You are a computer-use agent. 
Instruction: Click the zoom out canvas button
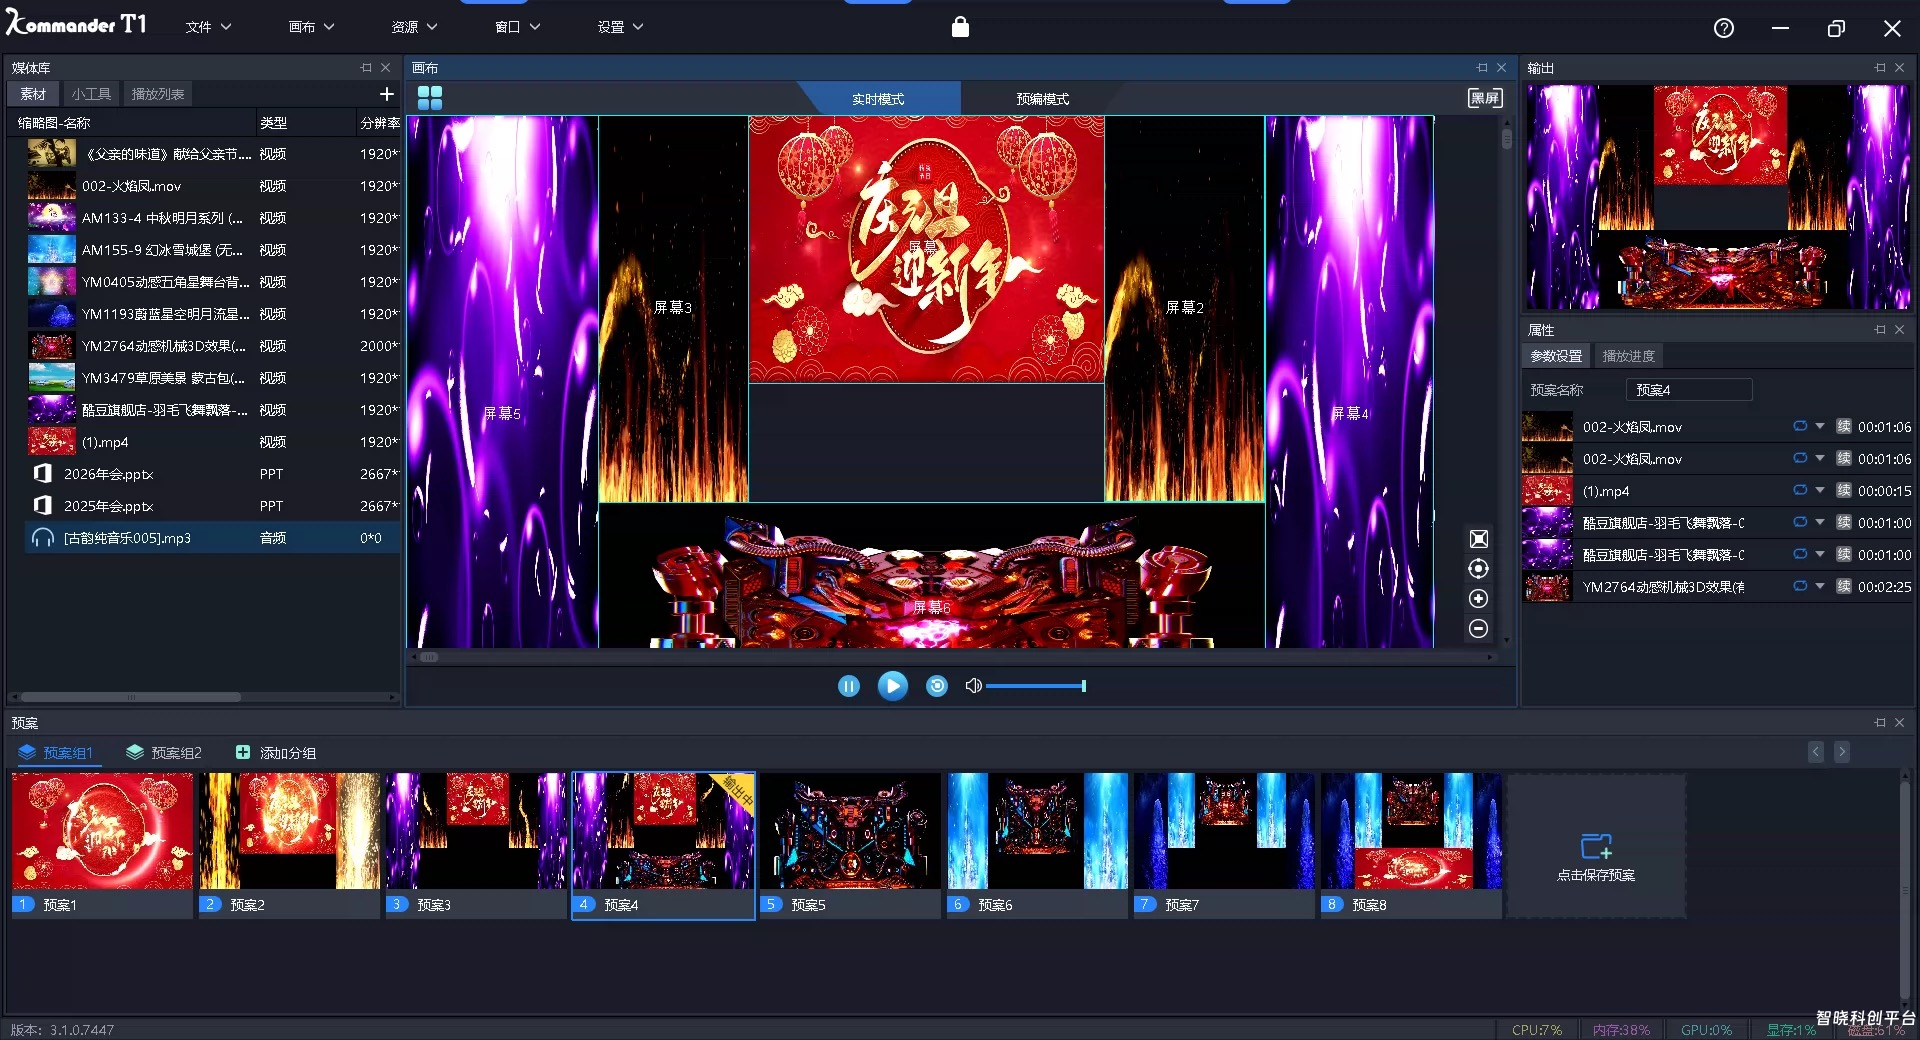pyautogui.click(x=1478, y=628)
